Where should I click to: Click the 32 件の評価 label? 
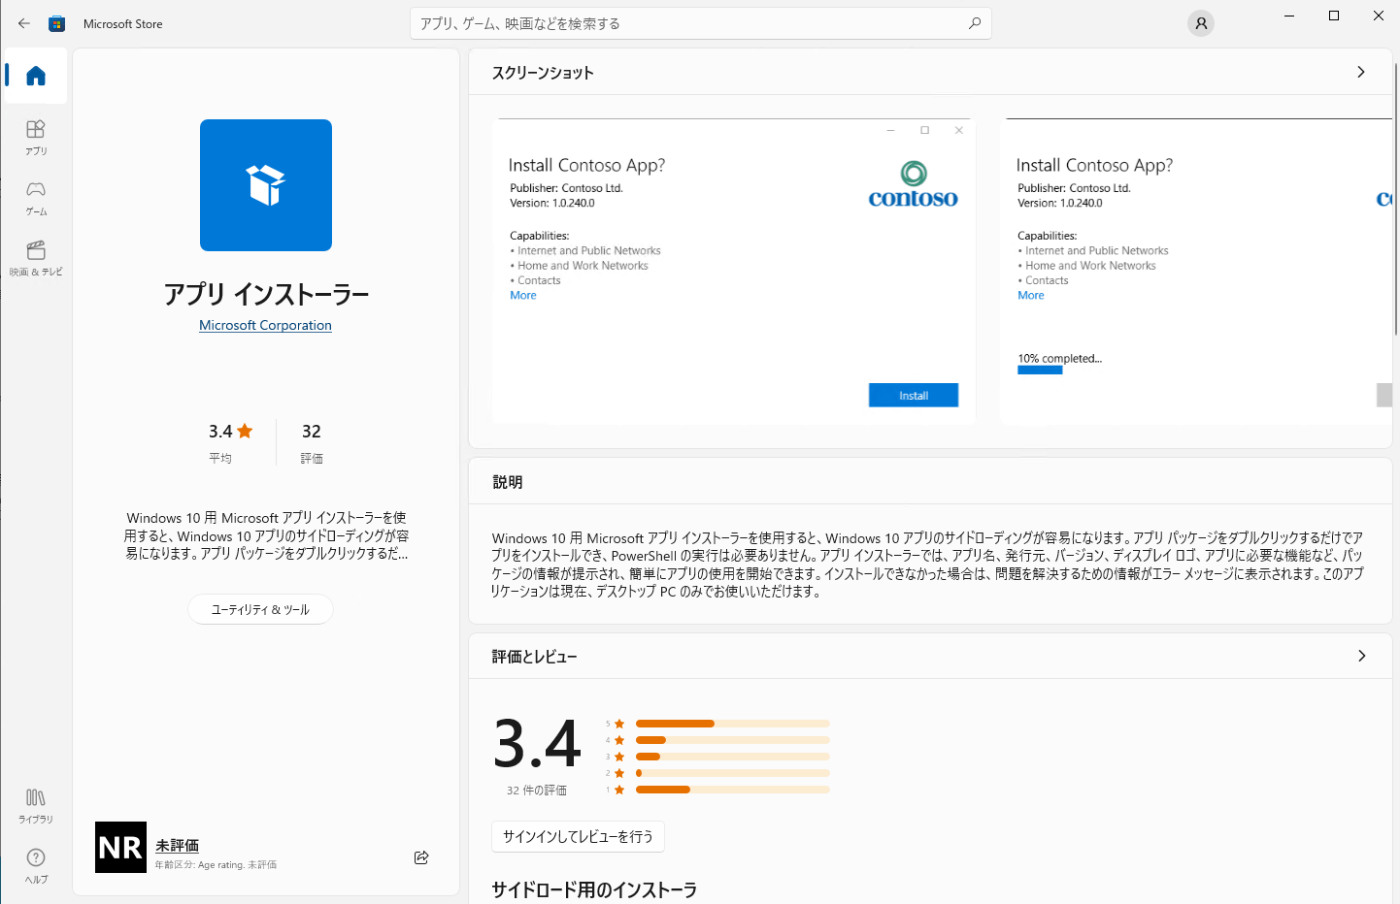[x=537, y=790]
